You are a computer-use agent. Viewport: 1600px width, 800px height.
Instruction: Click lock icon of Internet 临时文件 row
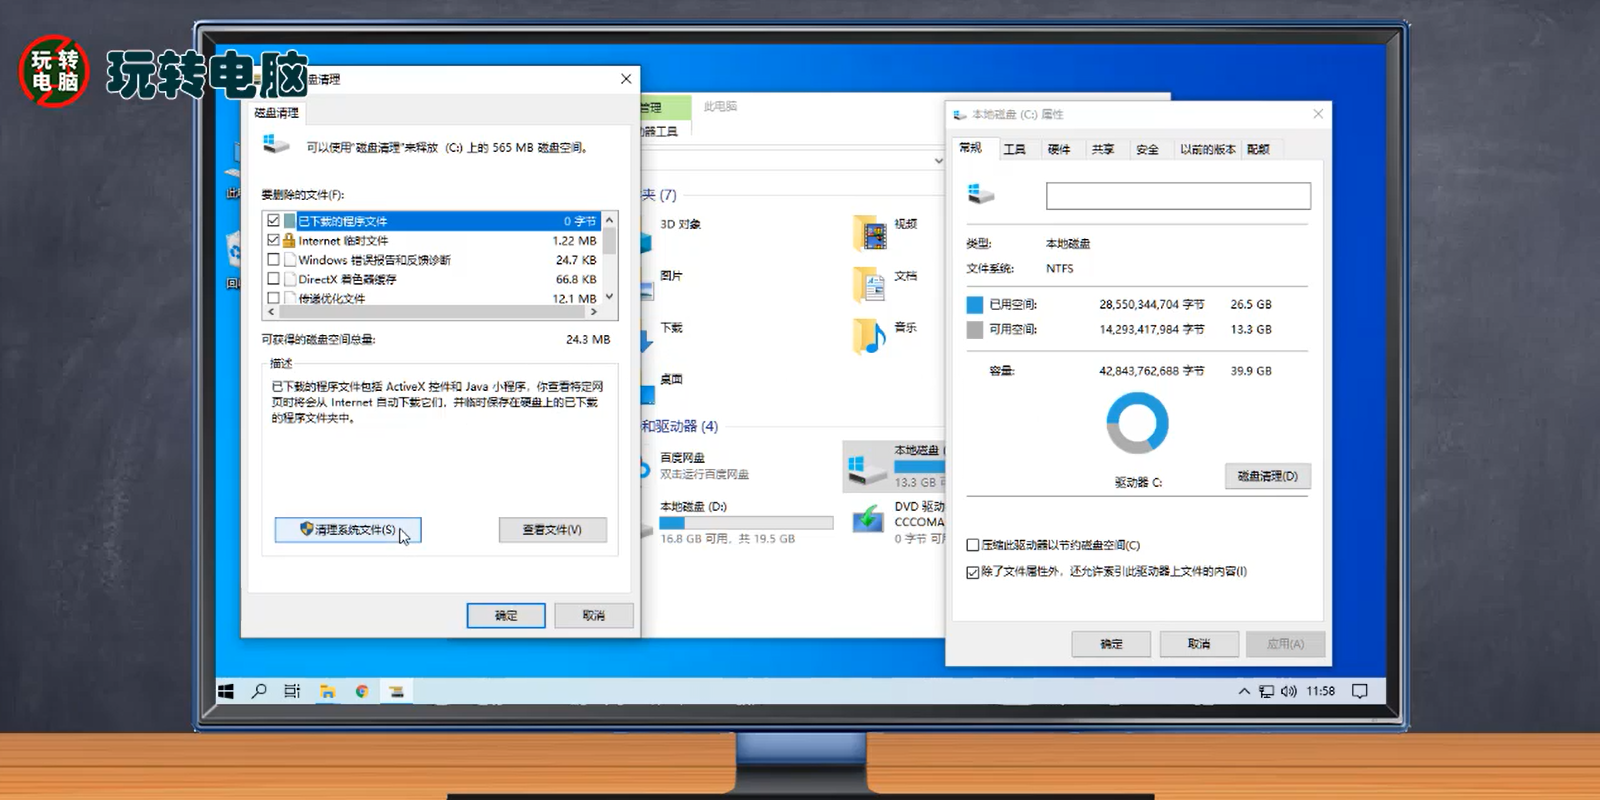(289, 240)
